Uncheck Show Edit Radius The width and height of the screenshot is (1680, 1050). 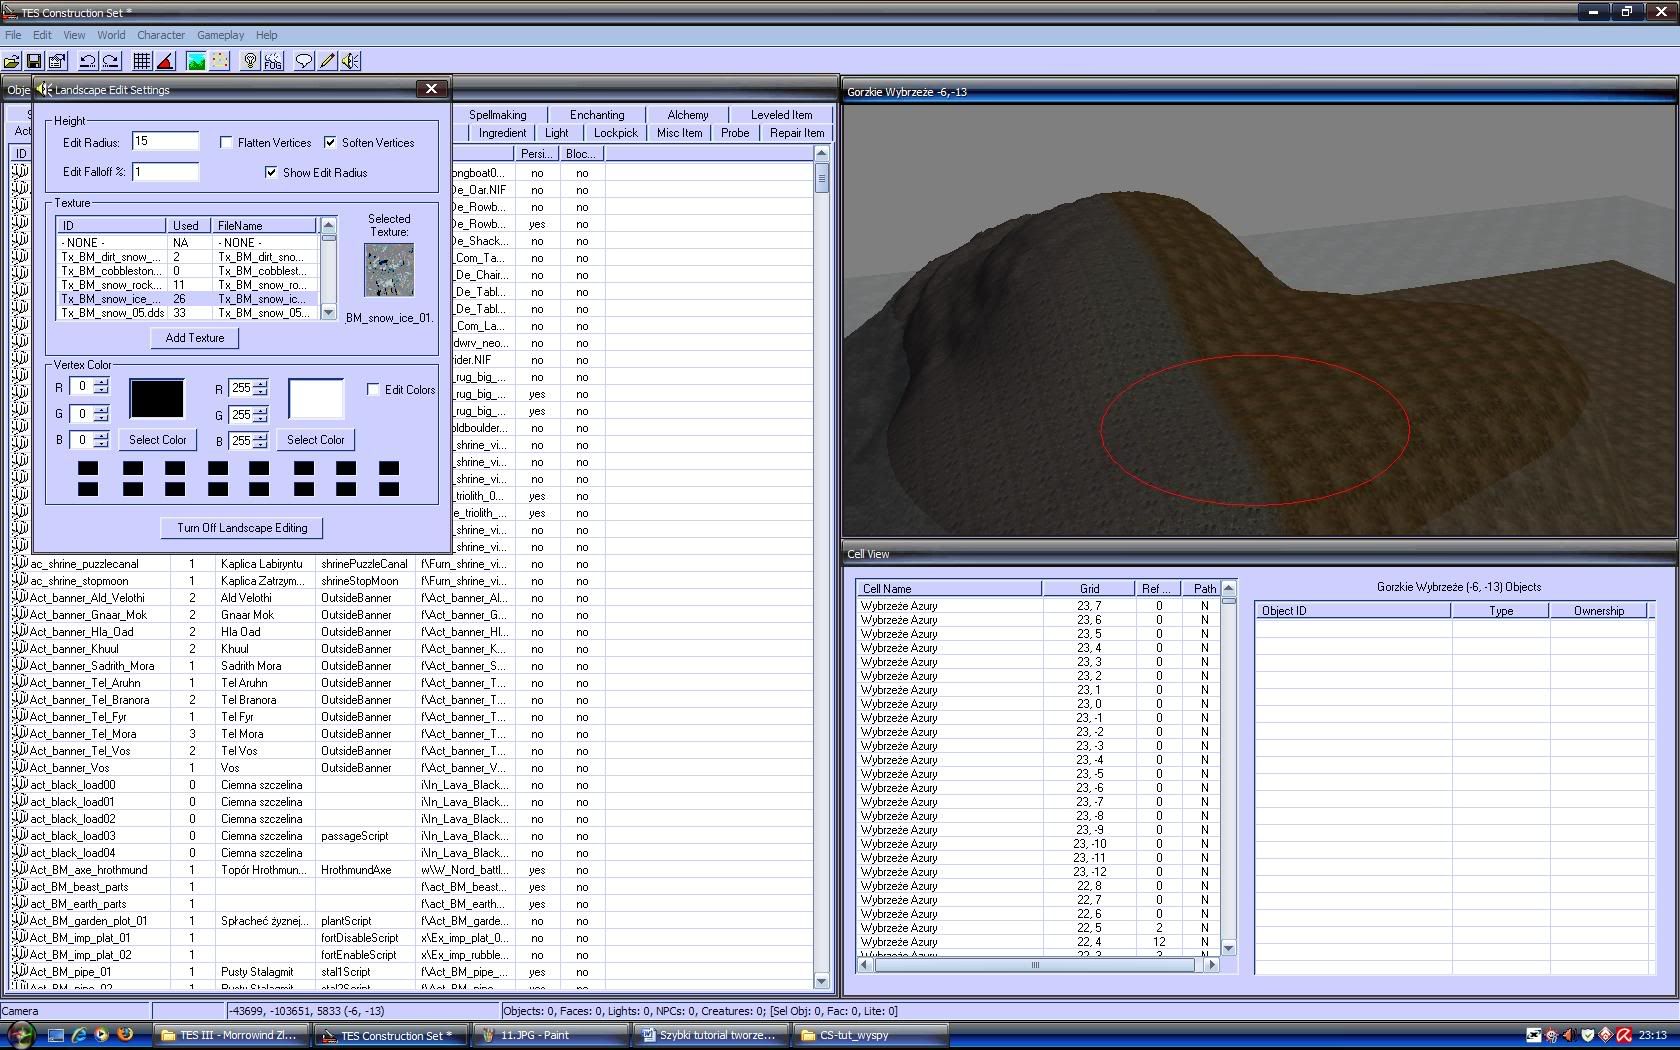(x=271, y=173)
